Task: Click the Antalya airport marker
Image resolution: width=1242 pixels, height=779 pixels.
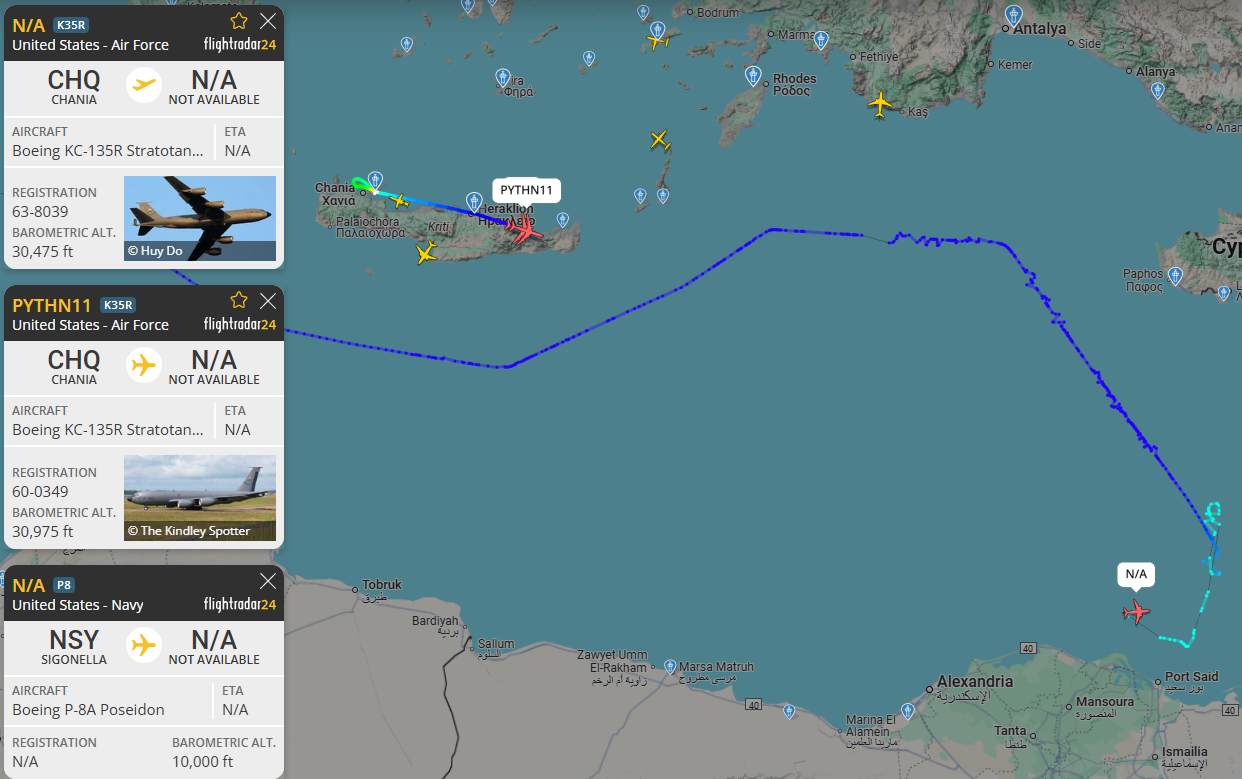Action: pos(1013,16)
